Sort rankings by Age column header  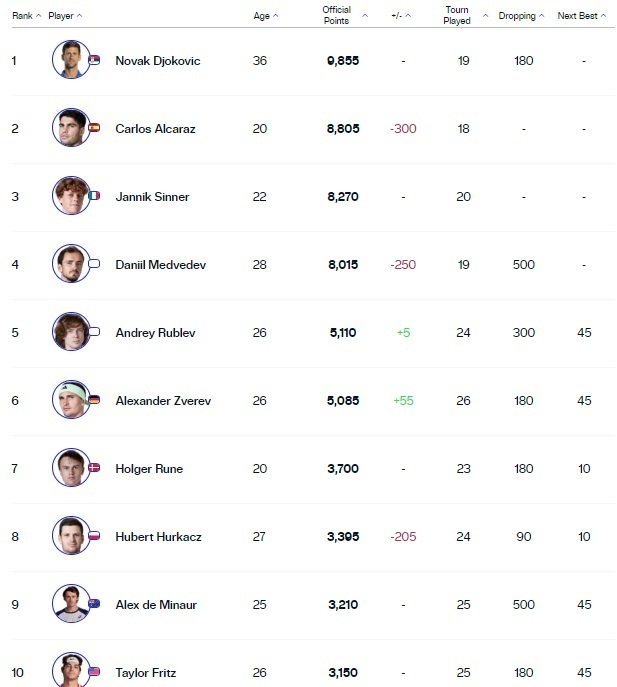pos(266,16)
